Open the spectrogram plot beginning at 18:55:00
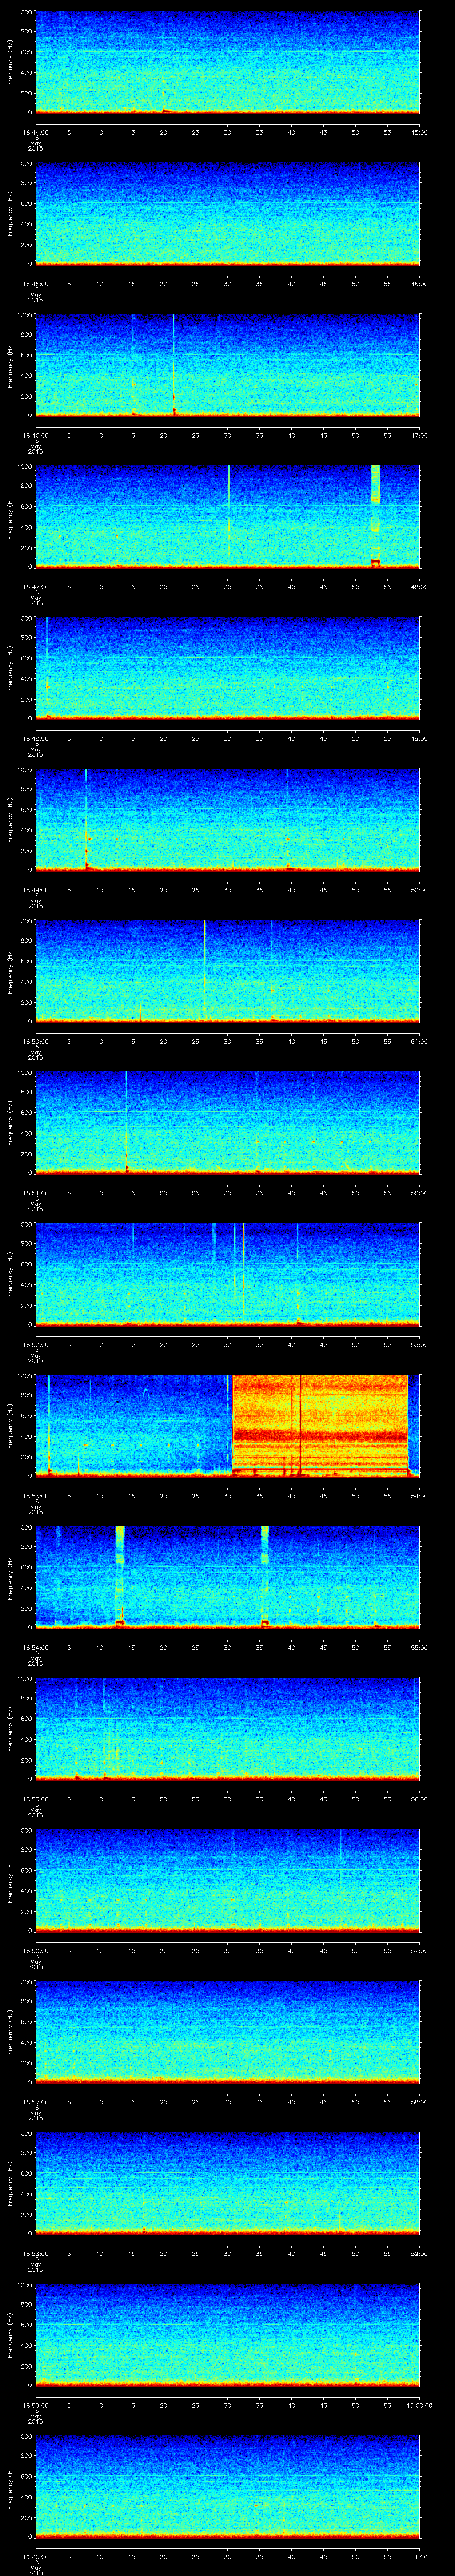Viewport: 455px width, 2576px height. point(228,1729)
